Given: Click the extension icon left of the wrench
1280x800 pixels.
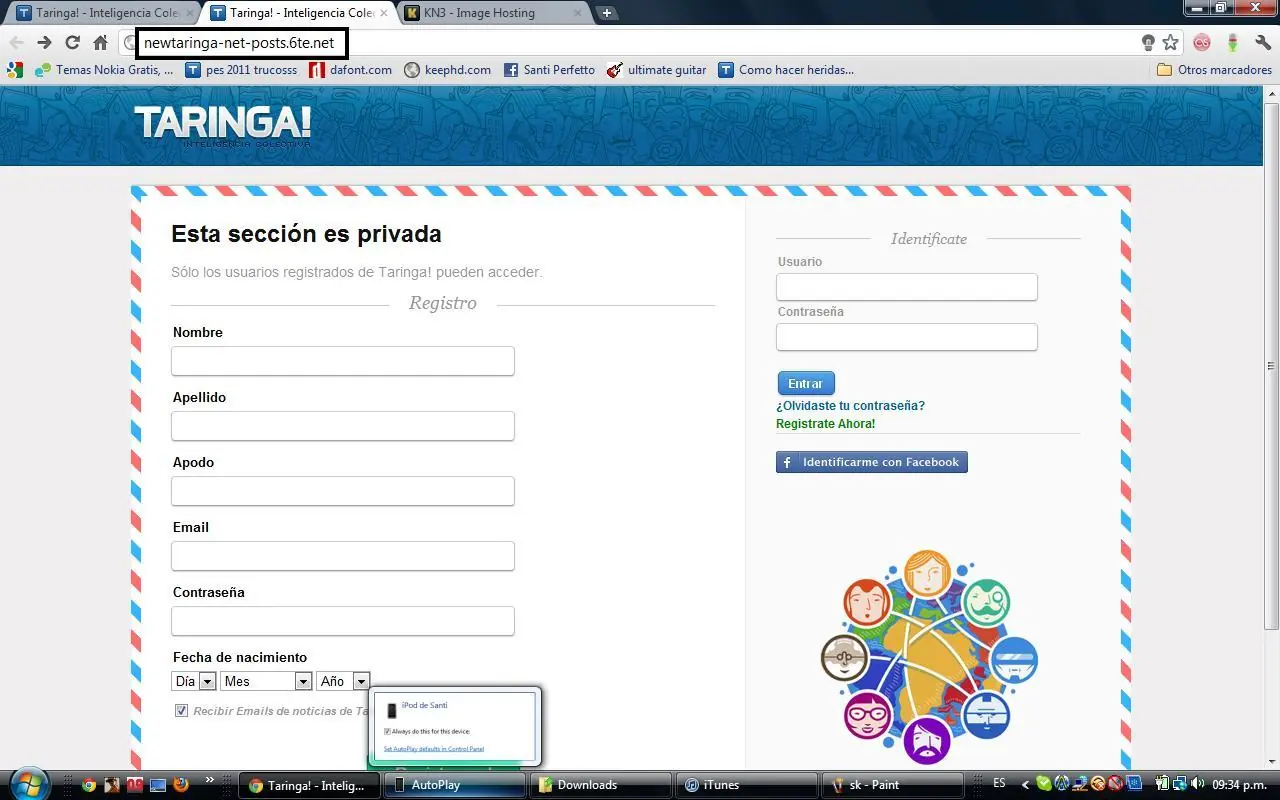Looking at the screenshot, I should tap(1233, 43).
